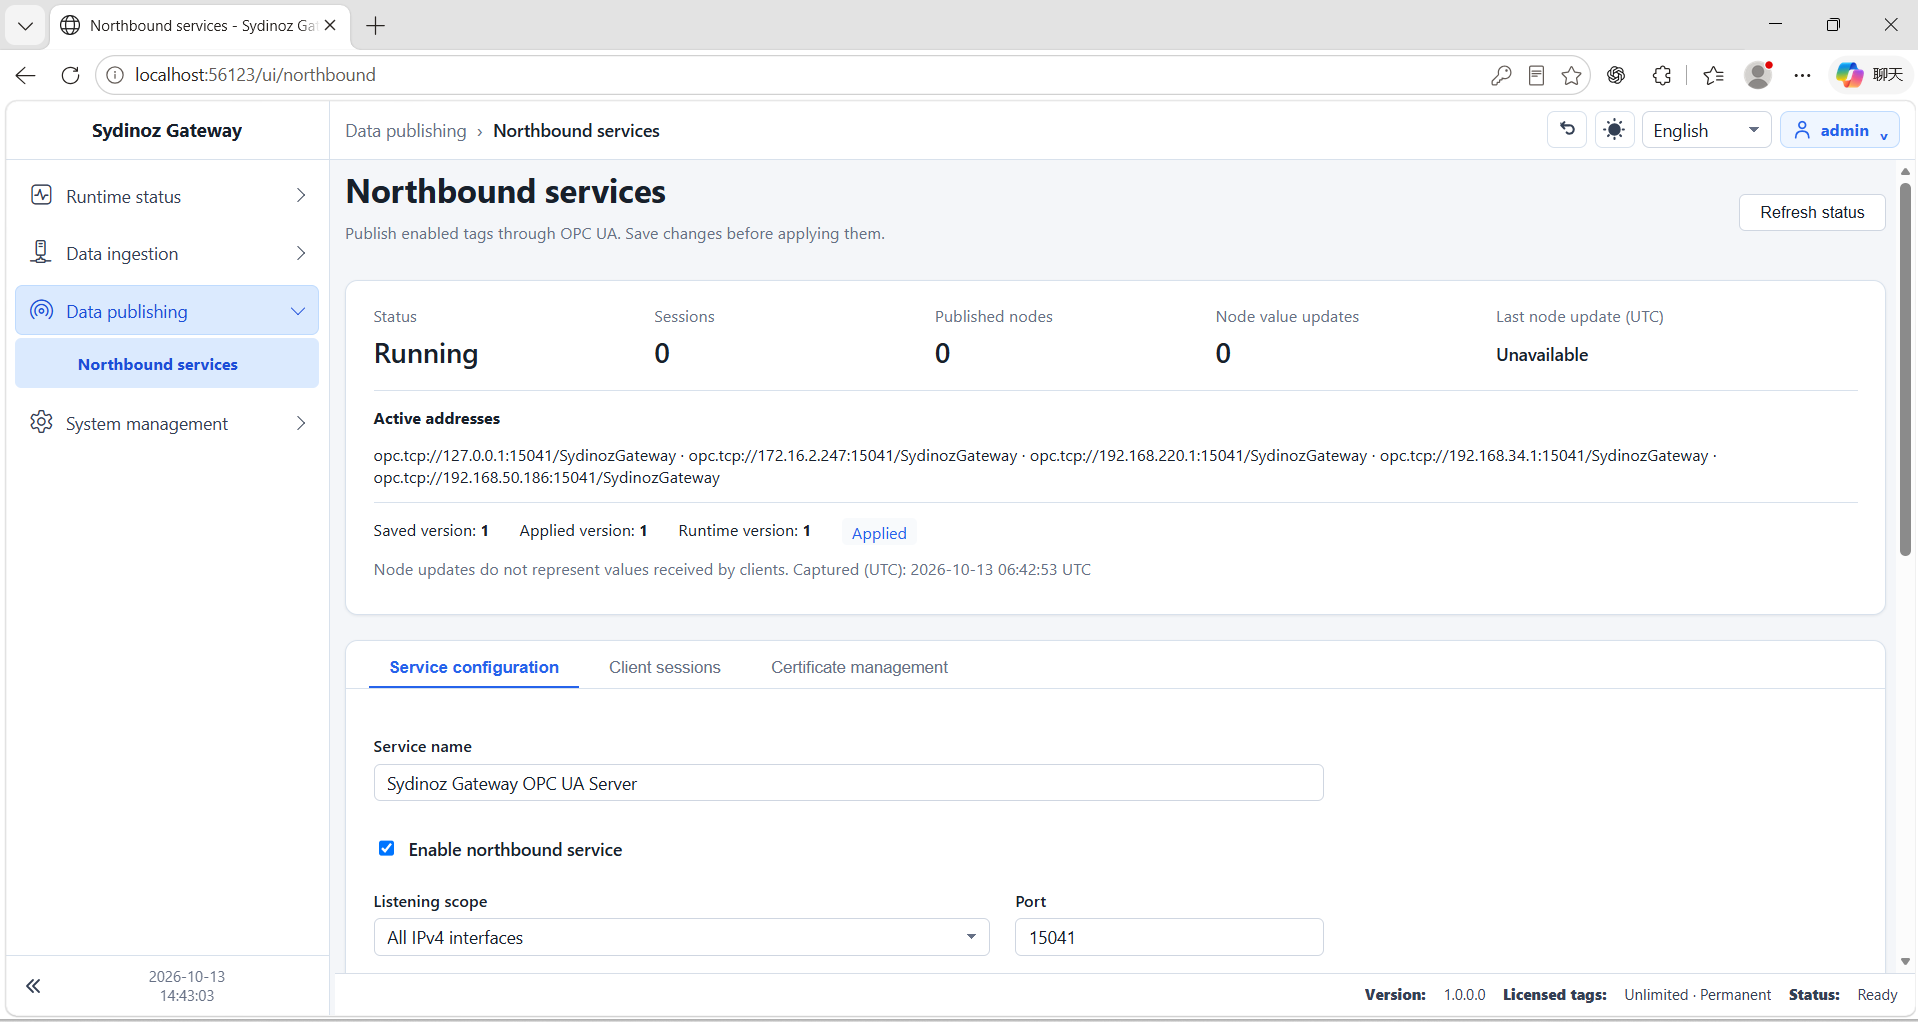Expand Data ingestion menu chevron
This screenshot has width=1918, height=1022.
[x=301, y=253]
